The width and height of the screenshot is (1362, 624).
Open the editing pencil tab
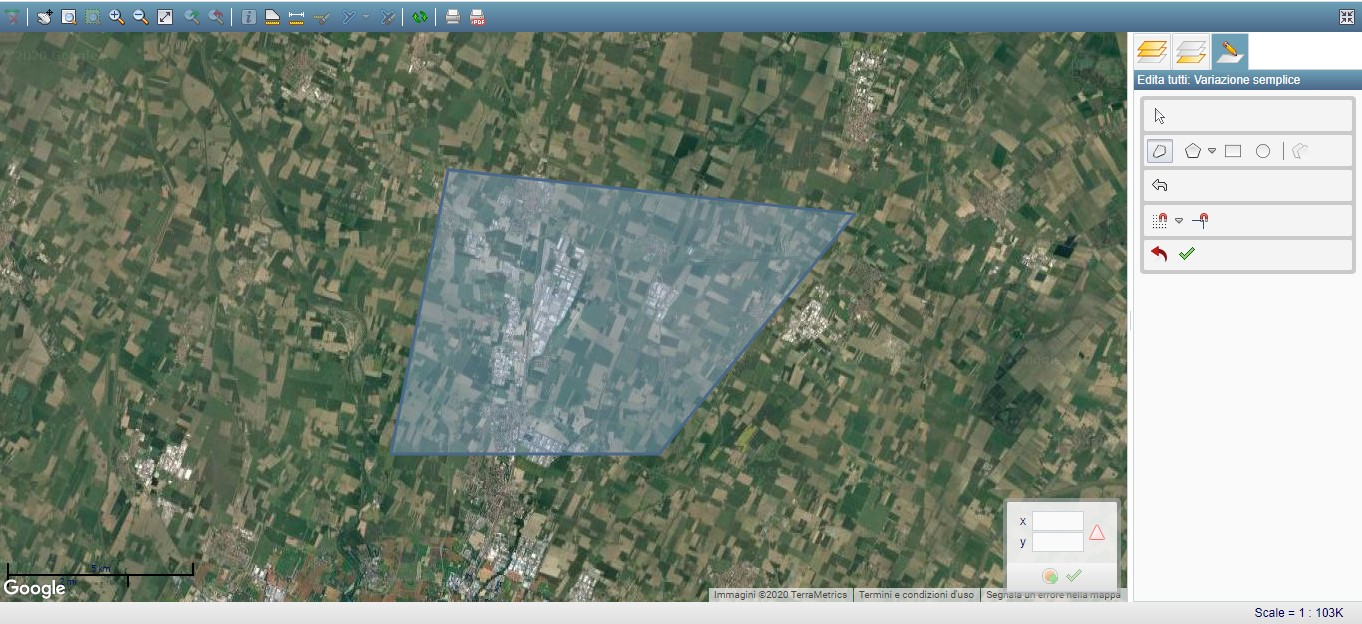[1229, 51]
